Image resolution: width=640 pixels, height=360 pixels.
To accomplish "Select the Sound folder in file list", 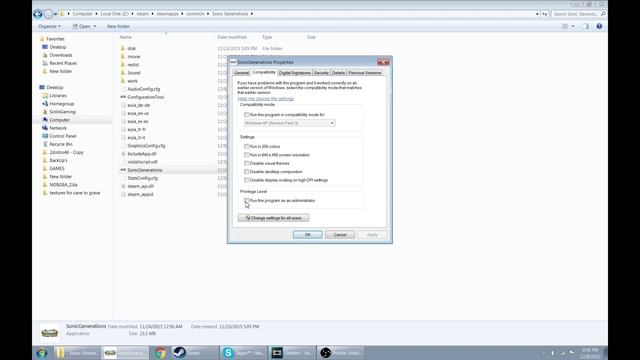I will [x=133, y=73].
